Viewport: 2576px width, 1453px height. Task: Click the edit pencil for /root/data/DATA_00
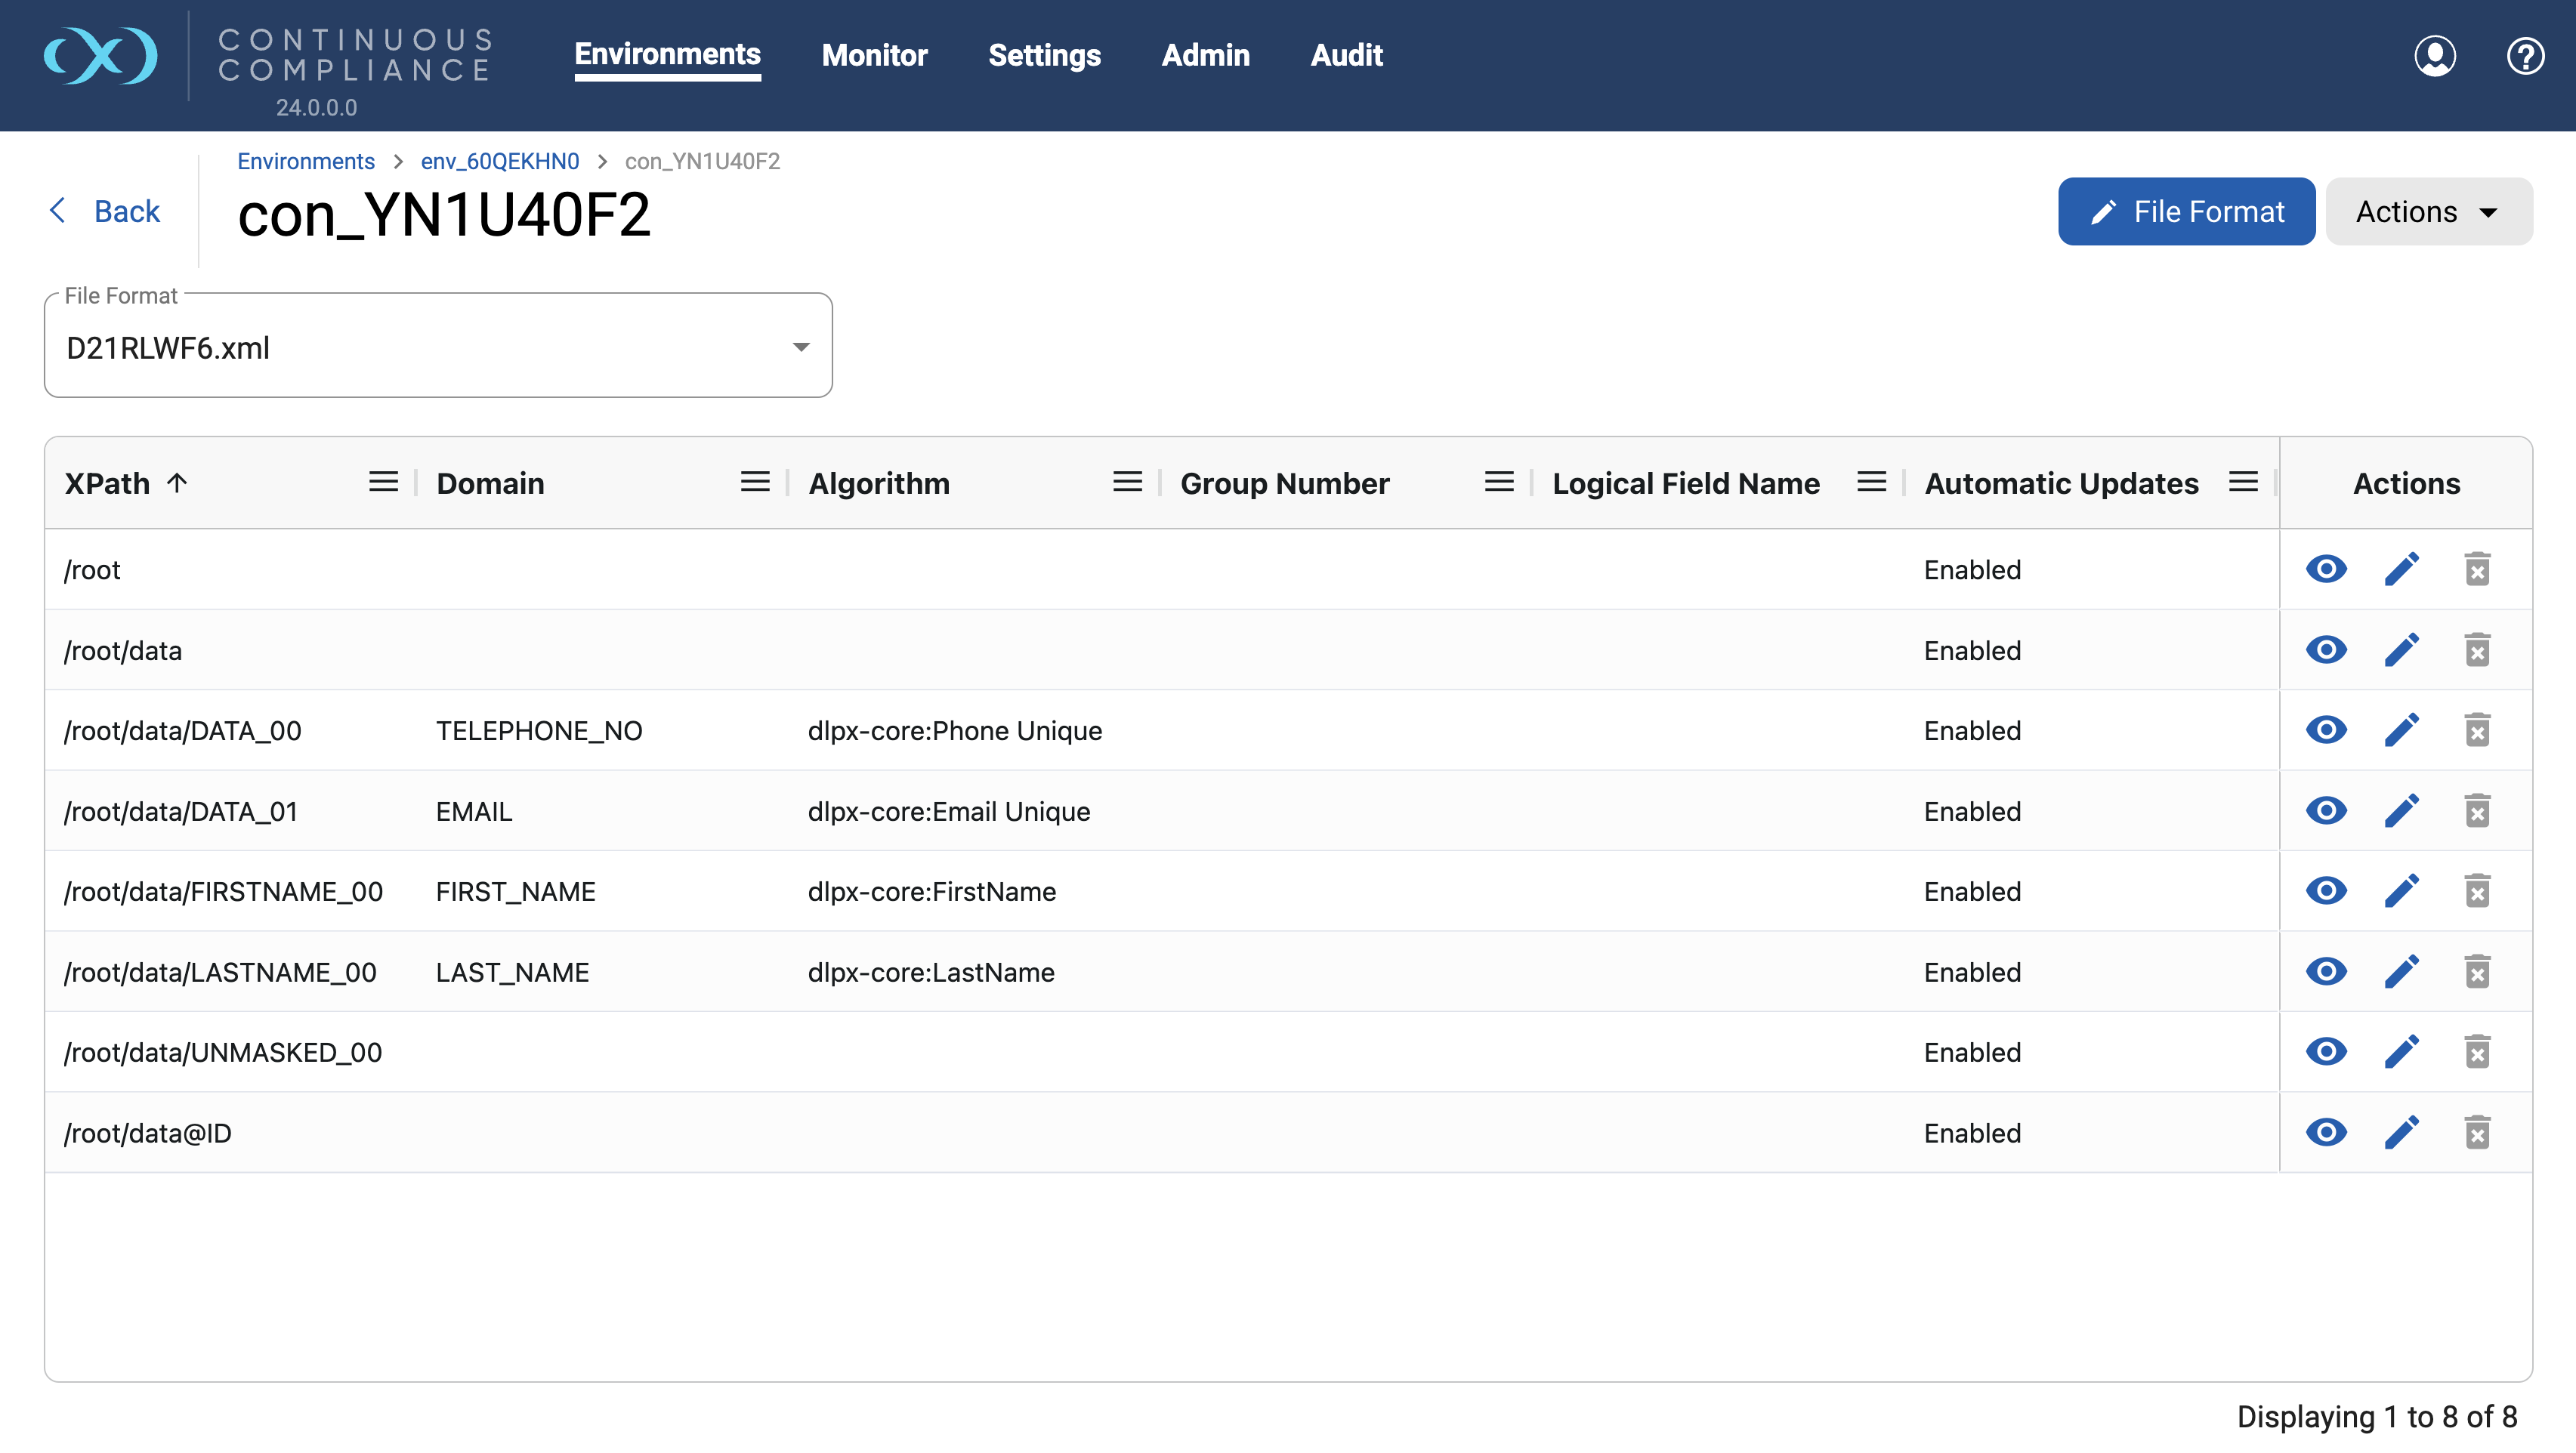2401,731
